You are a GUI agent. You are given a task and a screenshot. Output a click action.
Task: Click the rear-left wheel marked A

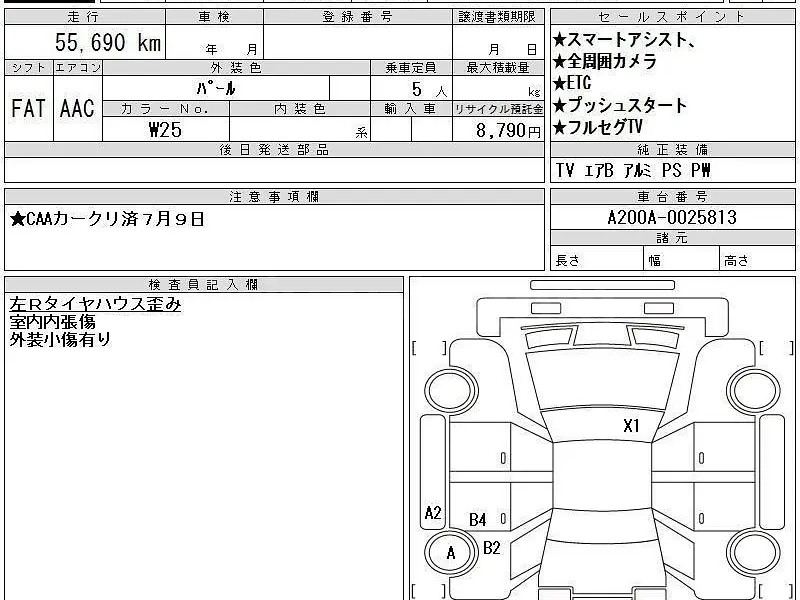pos(450,552)
